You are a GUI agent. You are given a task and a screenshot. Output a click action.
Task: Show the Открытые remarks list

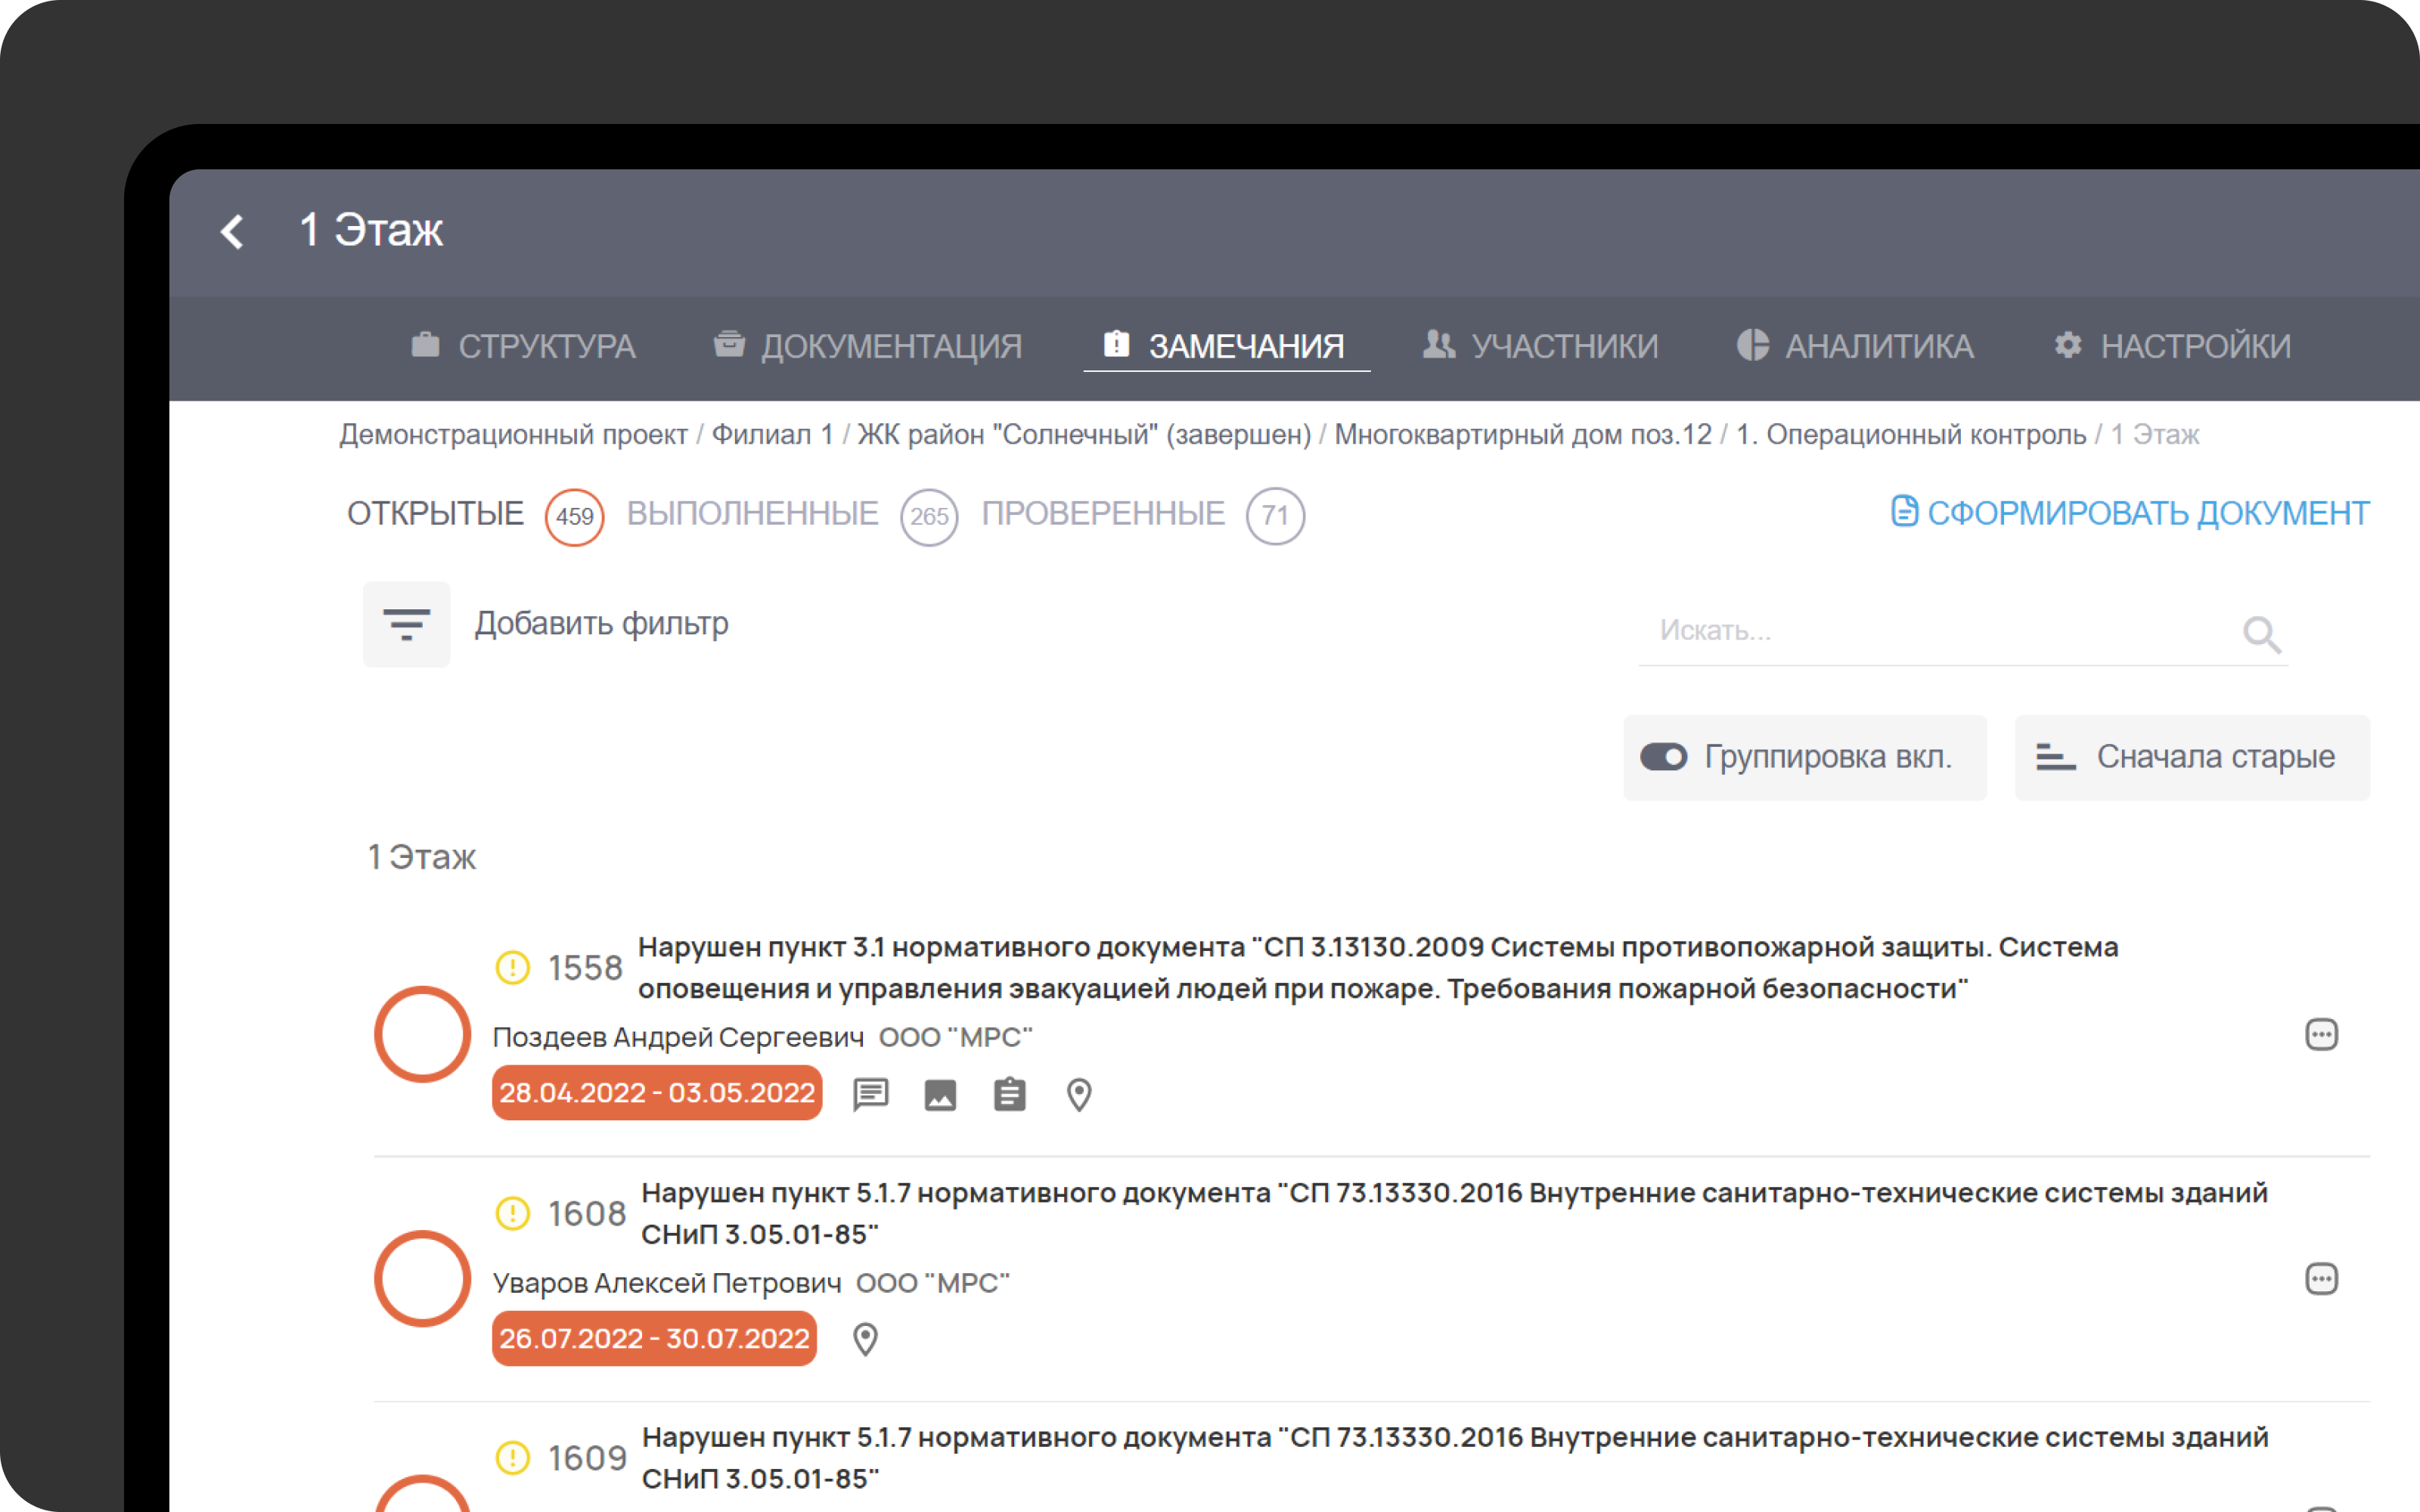(435, 514)
